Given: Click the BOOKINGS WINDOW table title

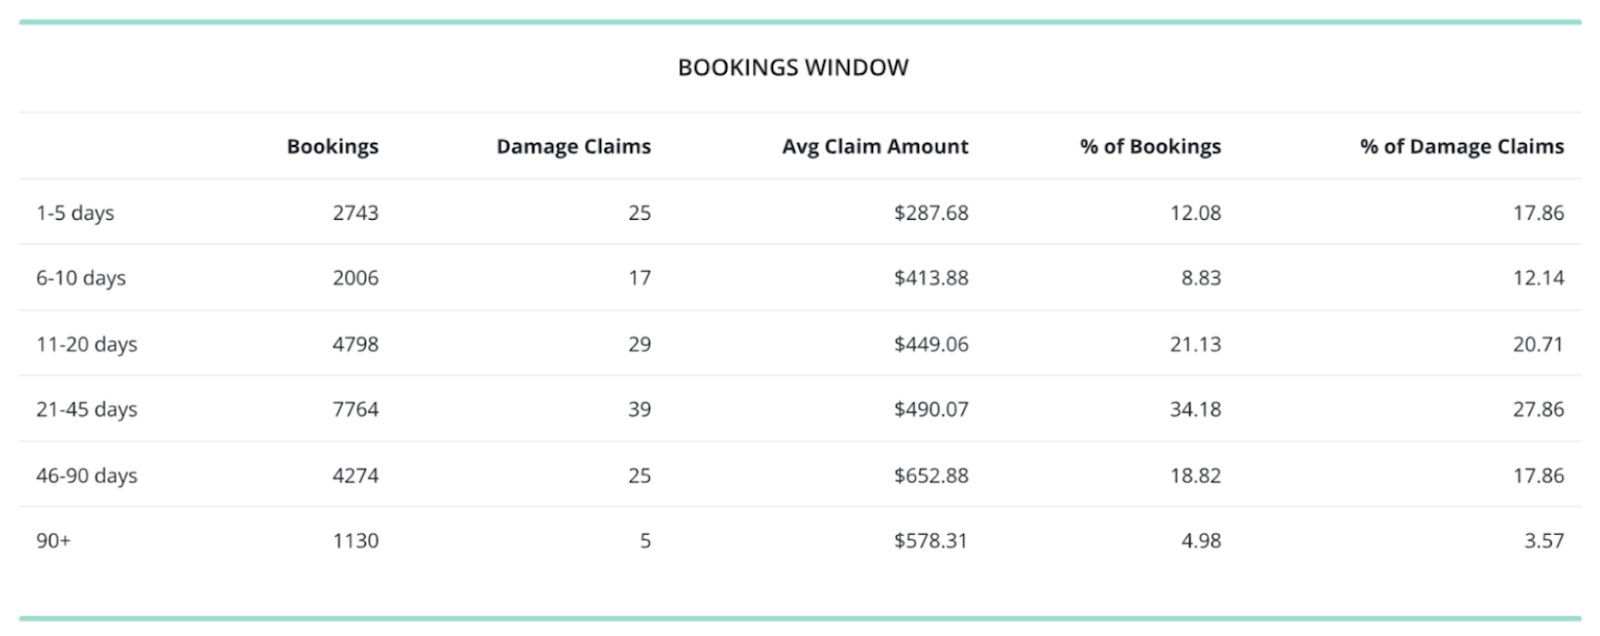Looking at the screenshot, I should pos(793,68).
